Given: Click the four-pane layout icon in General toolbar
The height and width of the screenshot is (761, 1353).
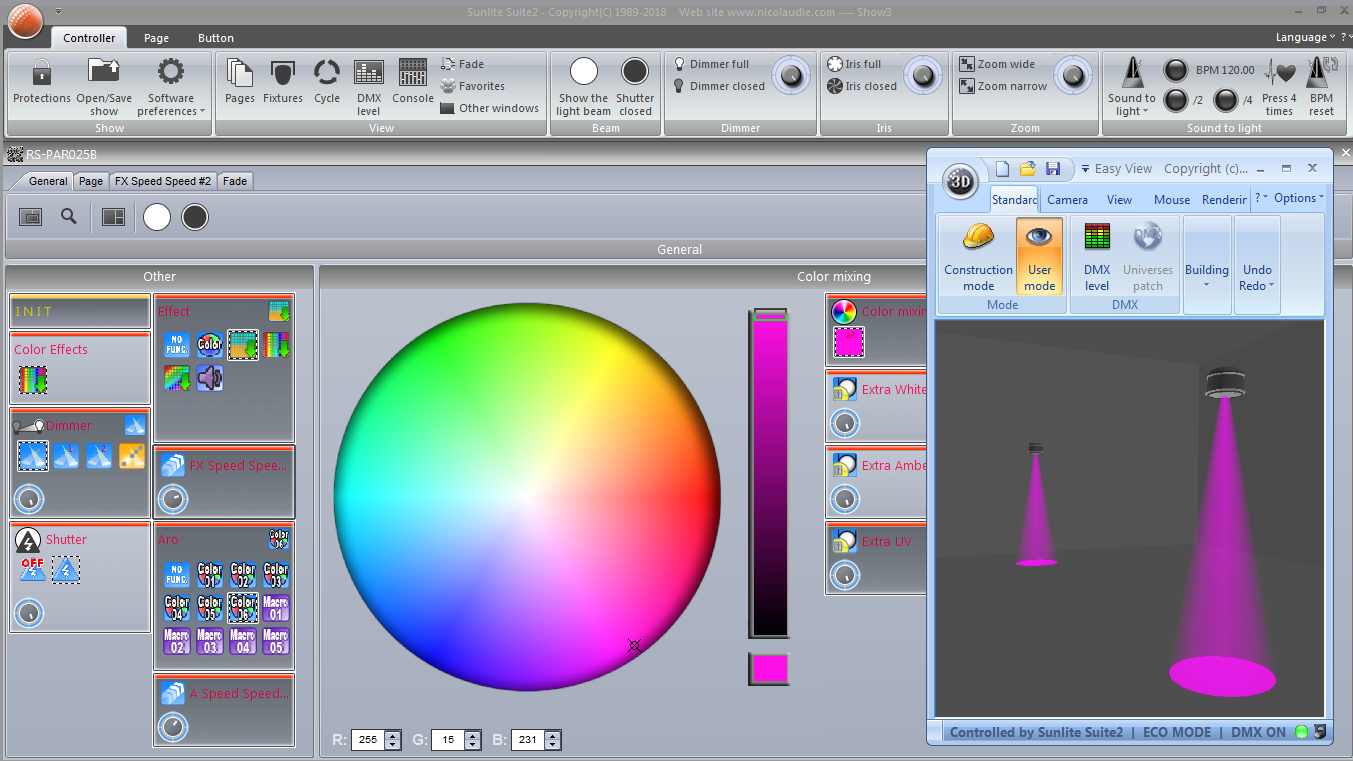Looking at the screenshot, I should point(113,217).
